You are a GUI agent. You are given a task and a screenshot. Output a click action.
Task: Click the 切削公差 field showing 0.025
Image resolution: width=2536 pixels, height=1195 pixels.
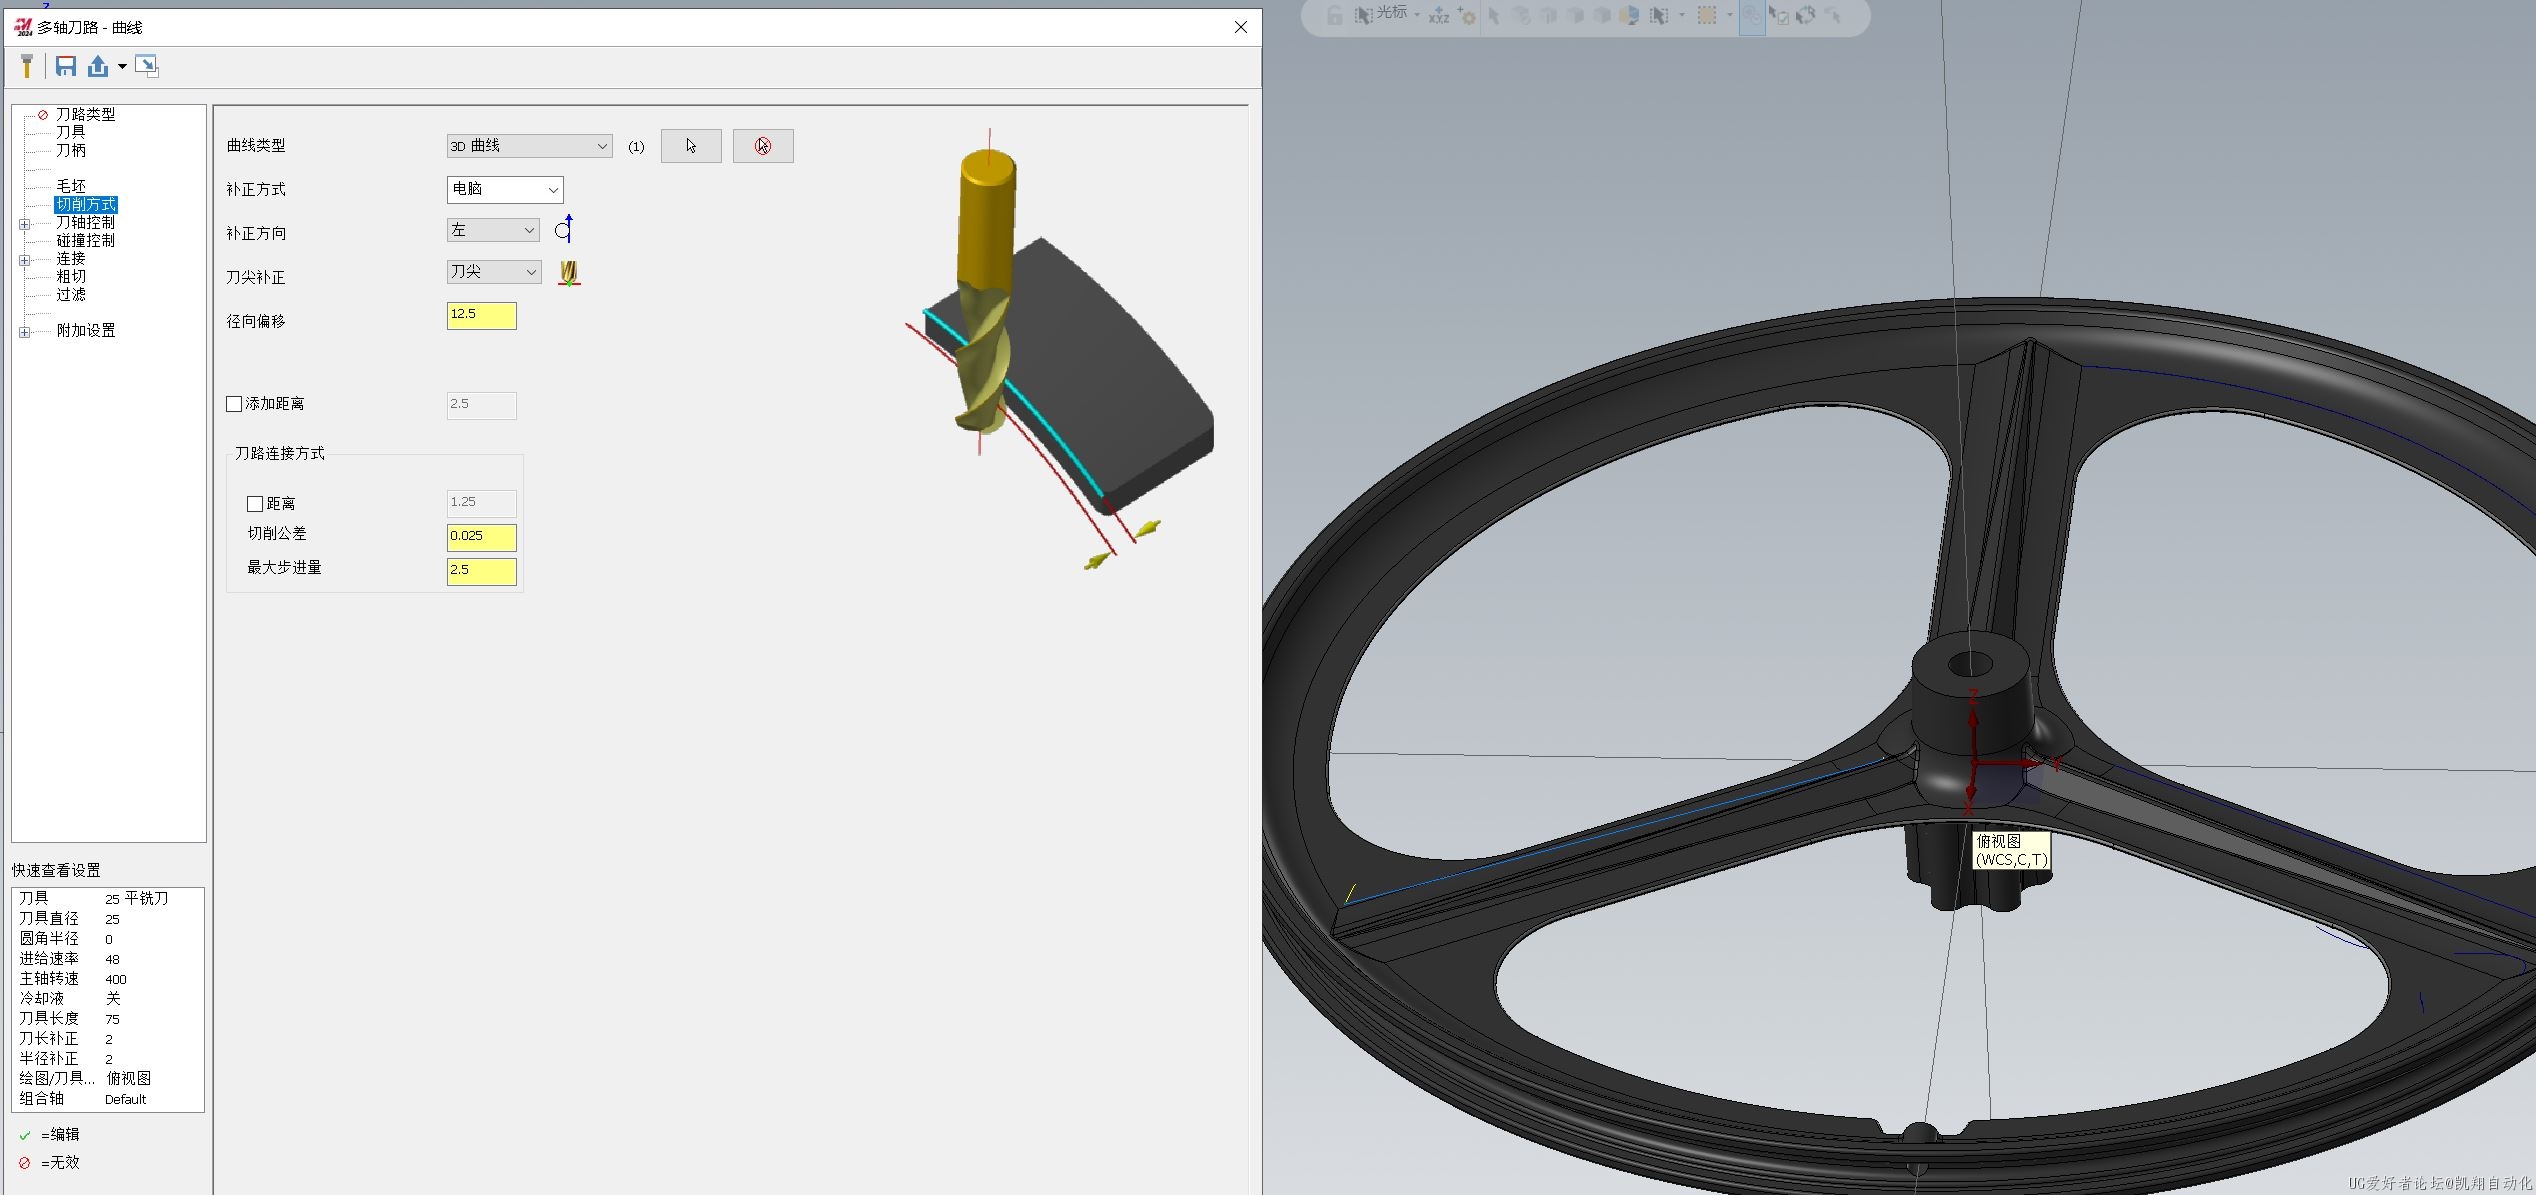(482, 537)
